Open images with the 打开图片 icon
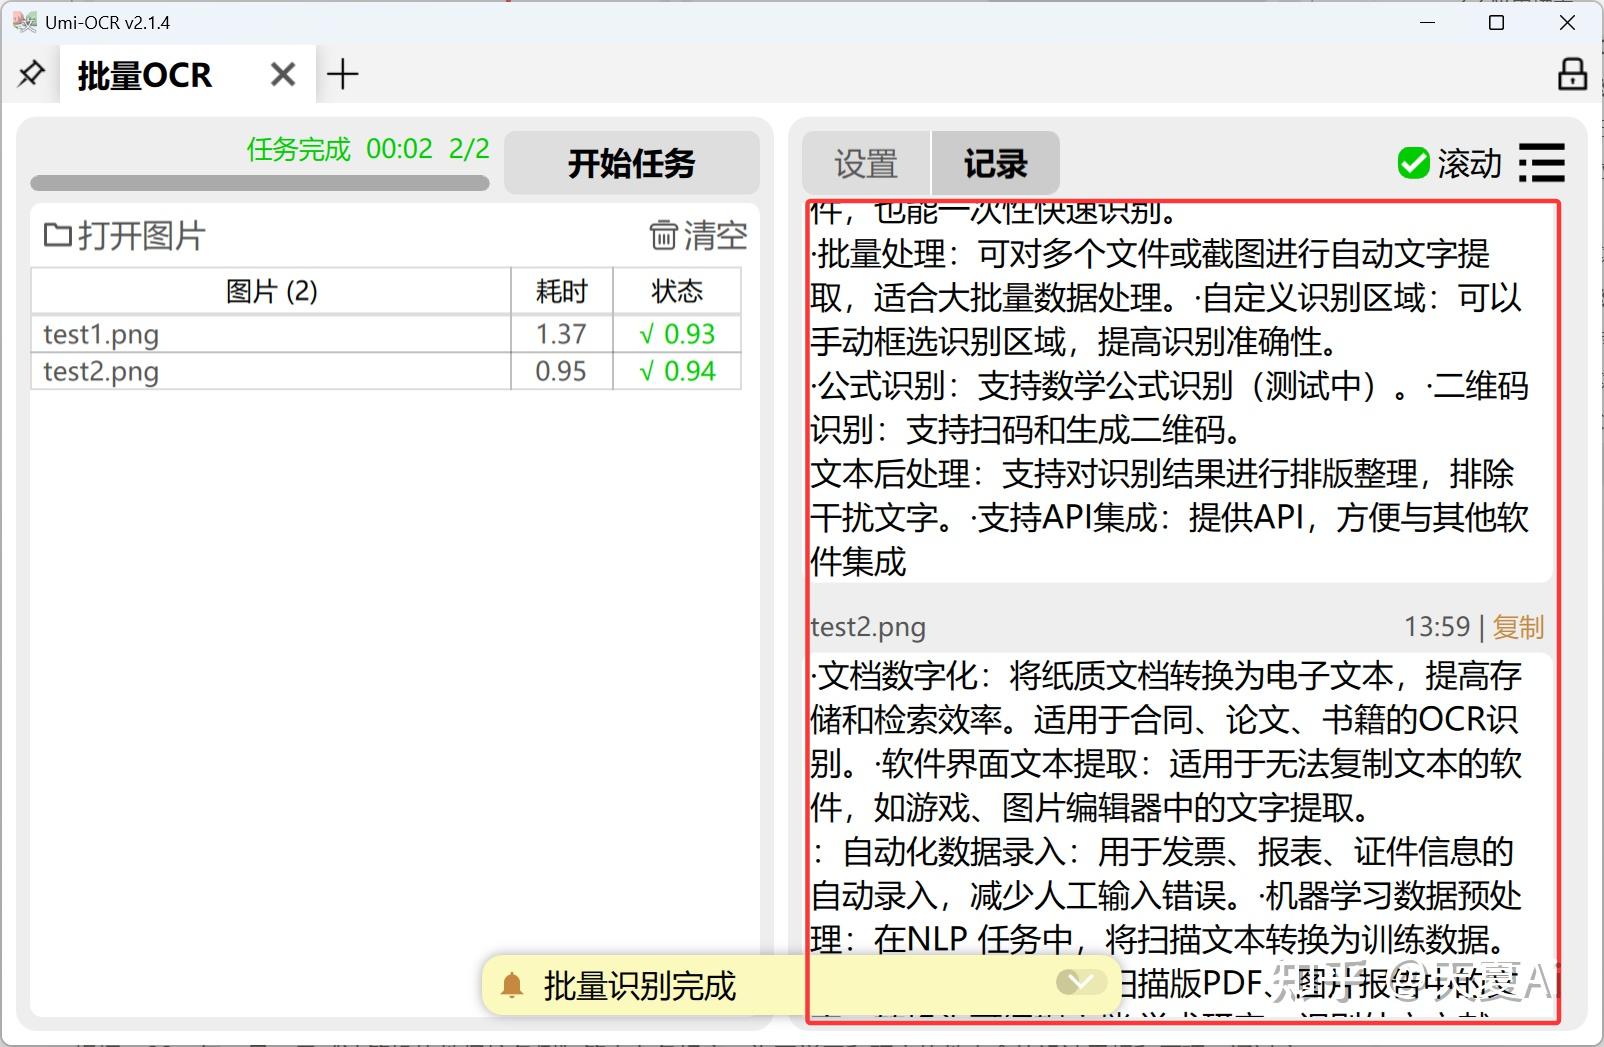 (x=57, y=236)
